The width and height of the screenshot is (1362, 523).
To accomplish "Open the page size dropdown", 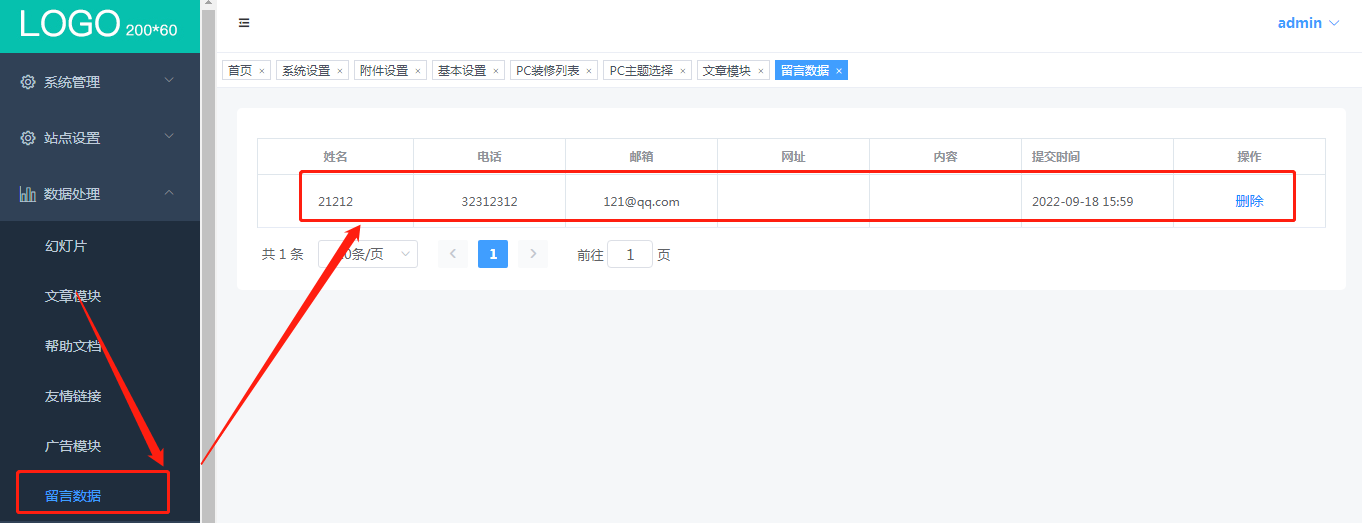I will pos(368,254).
